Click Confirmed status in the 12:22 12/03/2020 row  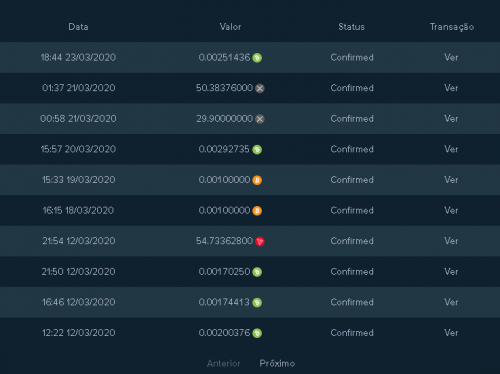tap(352, 333)
